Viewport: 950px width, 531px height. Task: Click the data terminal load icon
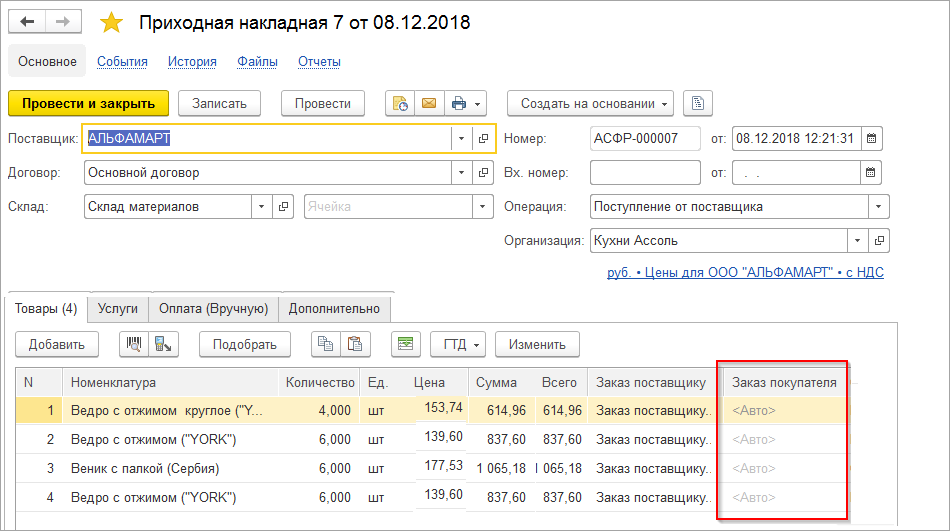coord(160,344)
